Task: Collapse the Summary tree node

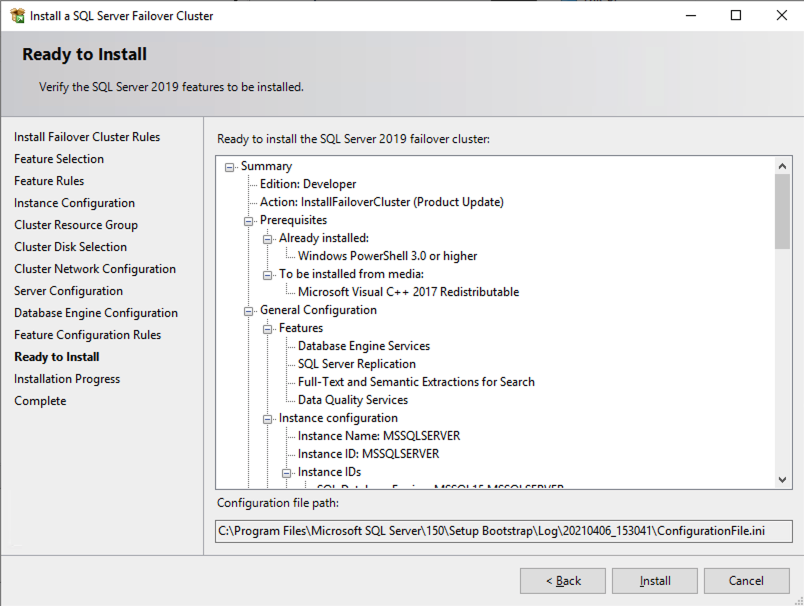Action: [x=230, y=166]
